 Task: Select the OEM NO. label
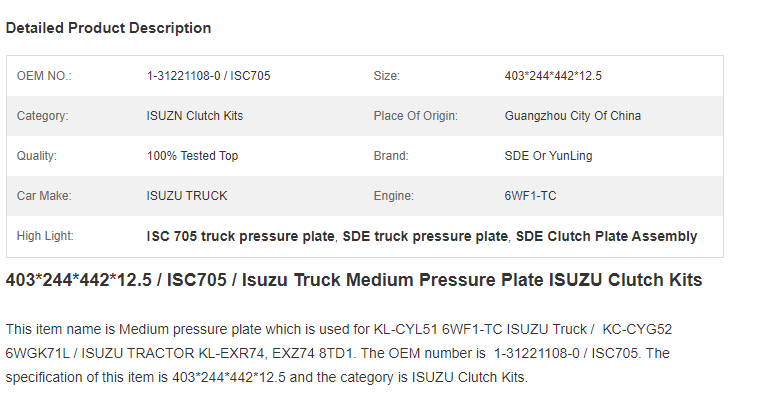coord(44,76)
